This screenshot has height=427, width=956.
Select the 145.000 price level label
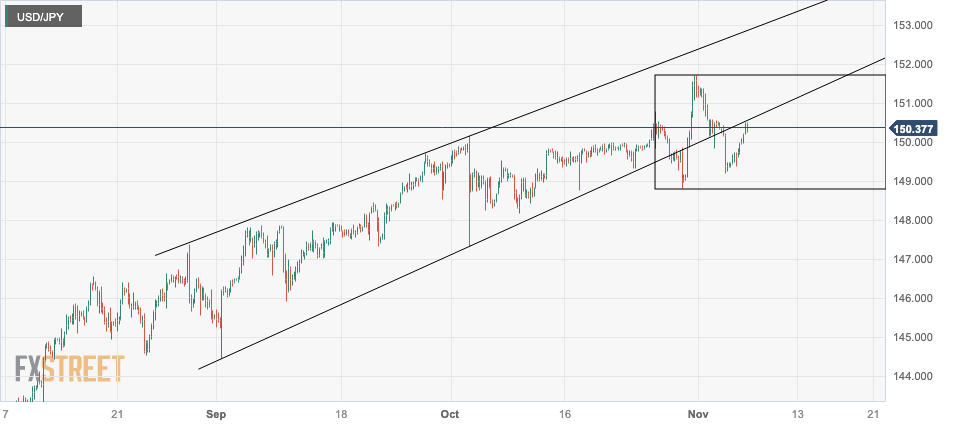(x=912, y=337)
